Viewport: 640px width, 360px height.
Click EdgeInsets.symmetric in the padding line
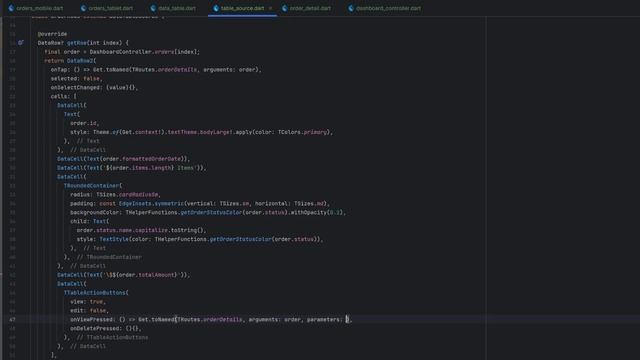pyautogui.click(x=151, y=204)
